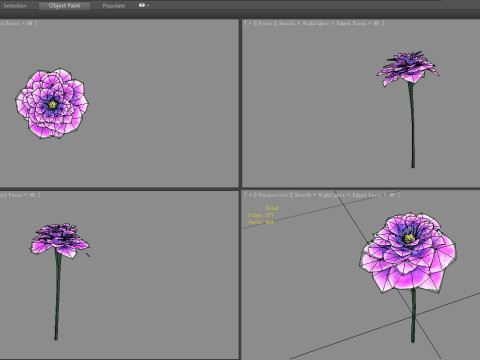
Task: Click the yellow Total statistics heading
Action: [272, 208]
